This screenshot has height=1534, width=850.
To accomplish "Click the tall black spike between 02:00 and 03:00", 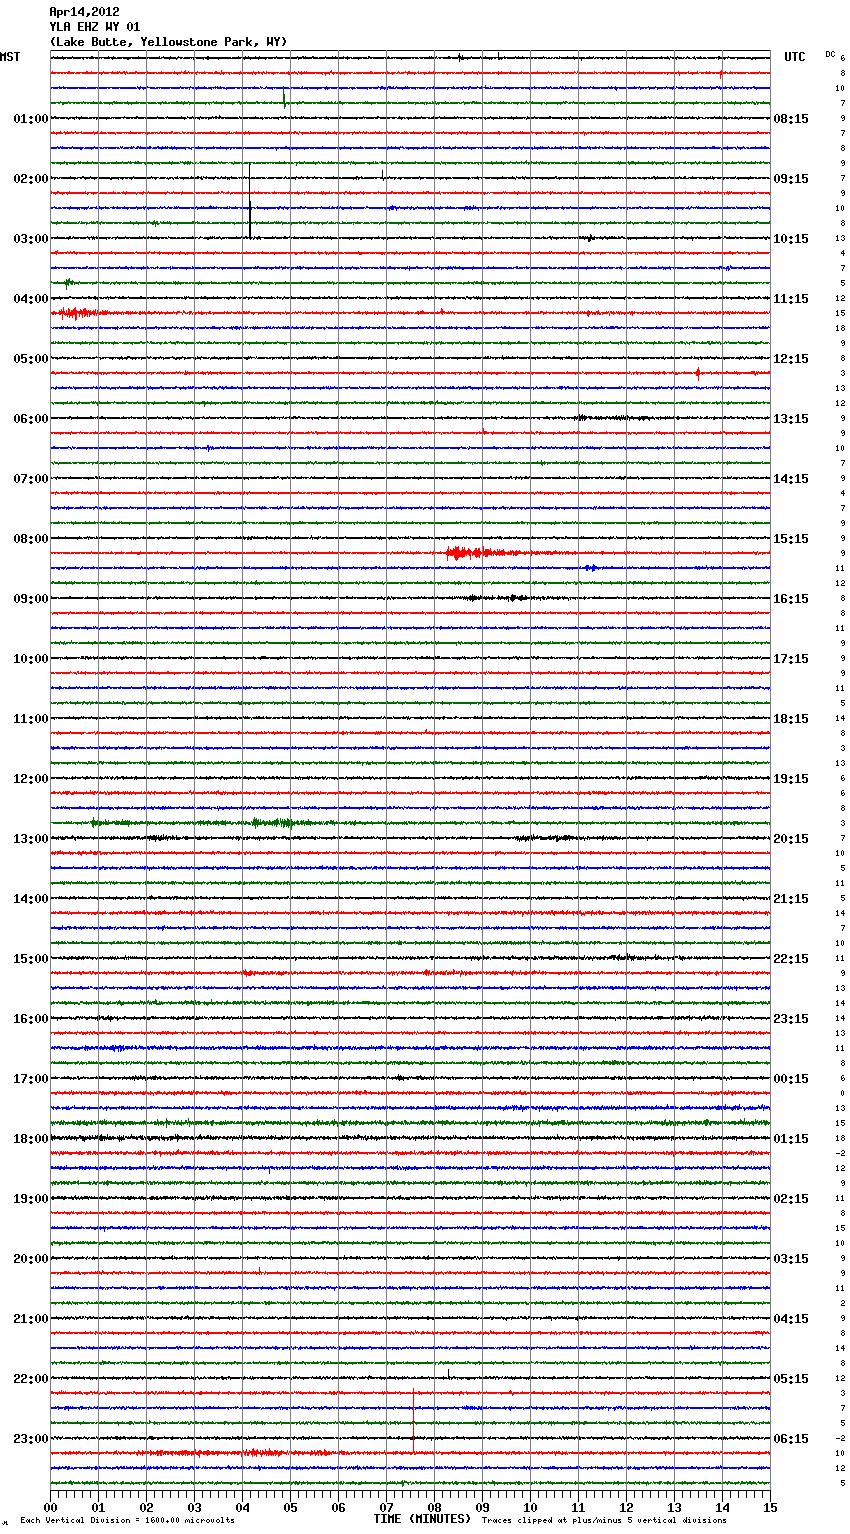I will click(x=249, y=201).
